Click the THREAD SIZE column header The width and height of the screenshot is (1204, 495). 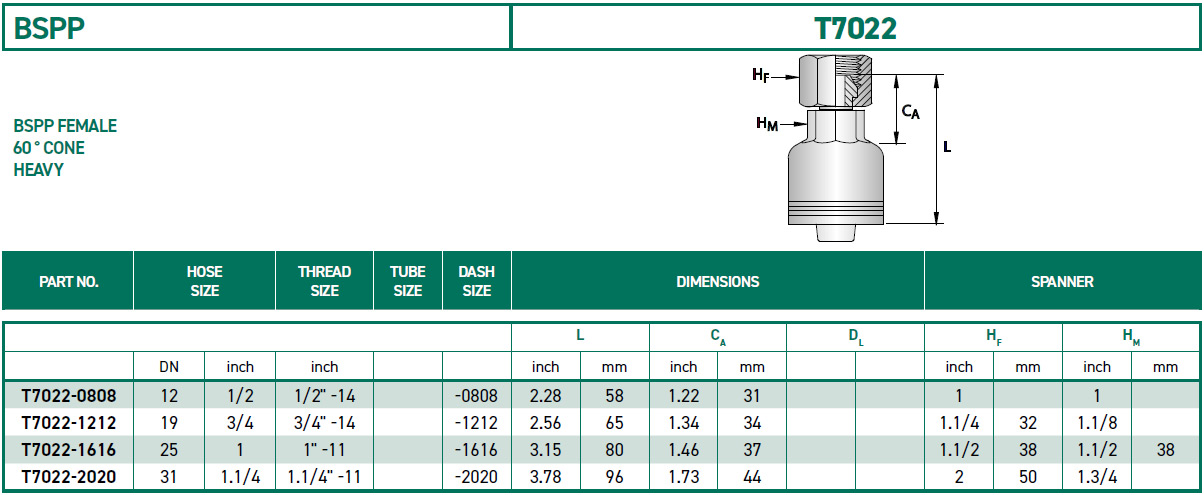coord(324,282)
